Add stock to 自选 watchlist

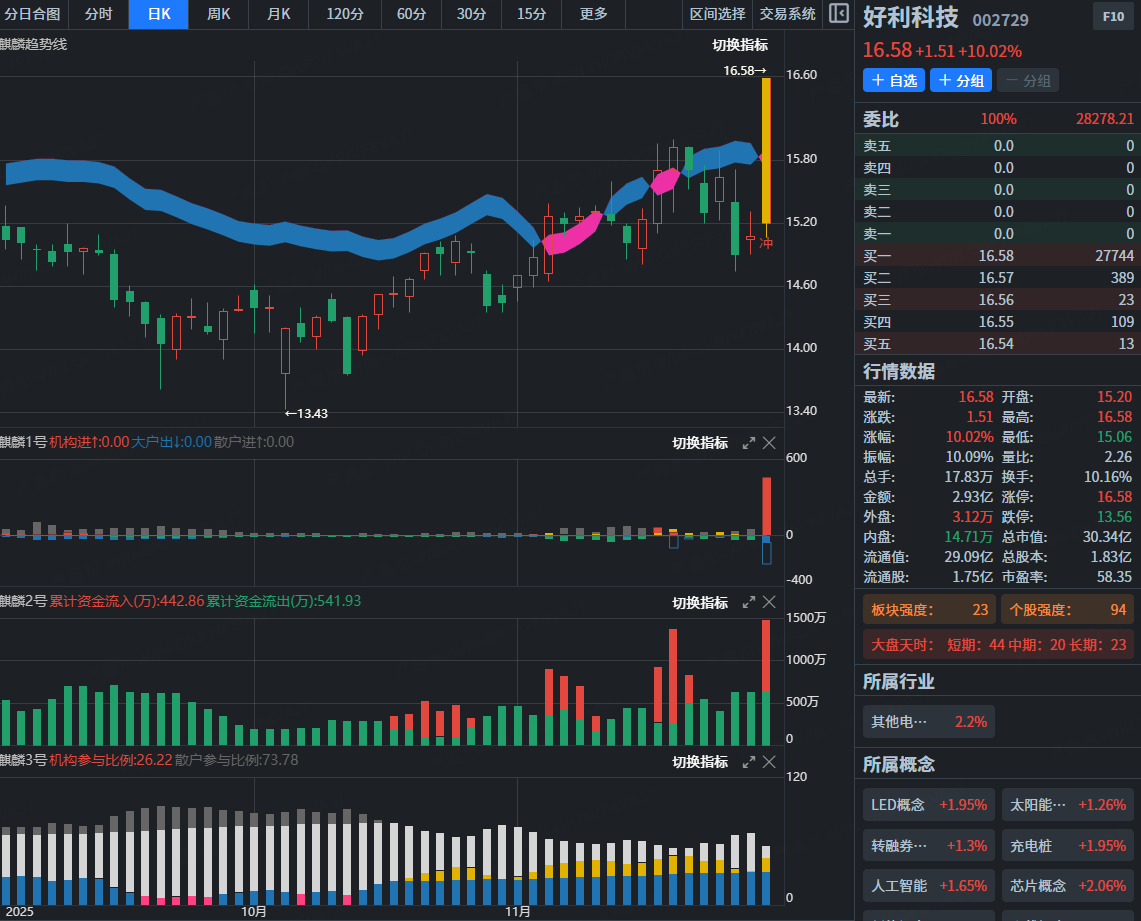[x=893, y=81]
